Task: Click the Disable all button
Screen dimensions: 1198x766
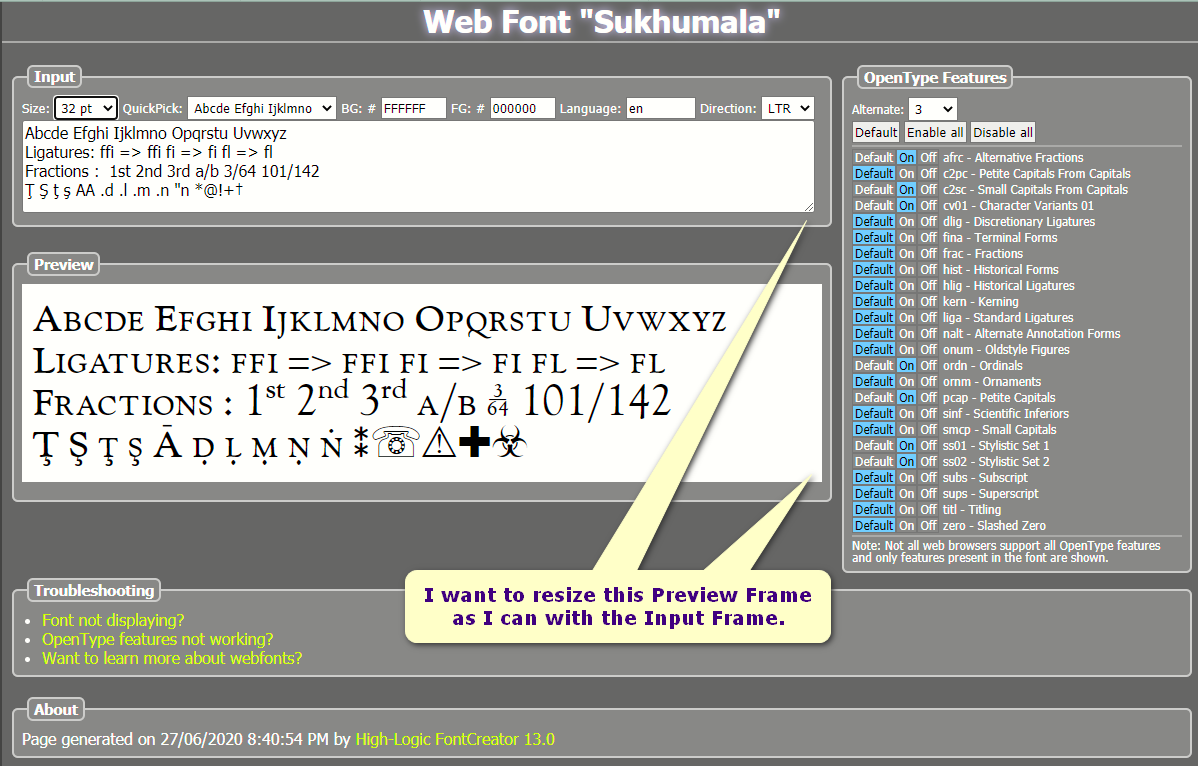Action: click(x=1003, y=132)
